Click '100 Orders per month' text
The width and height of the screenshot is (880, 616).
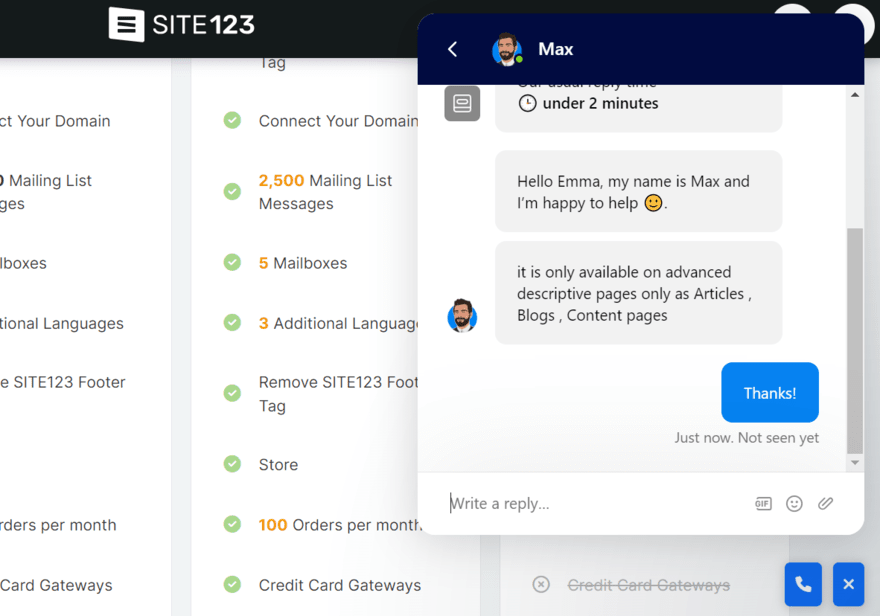[340, 525]
